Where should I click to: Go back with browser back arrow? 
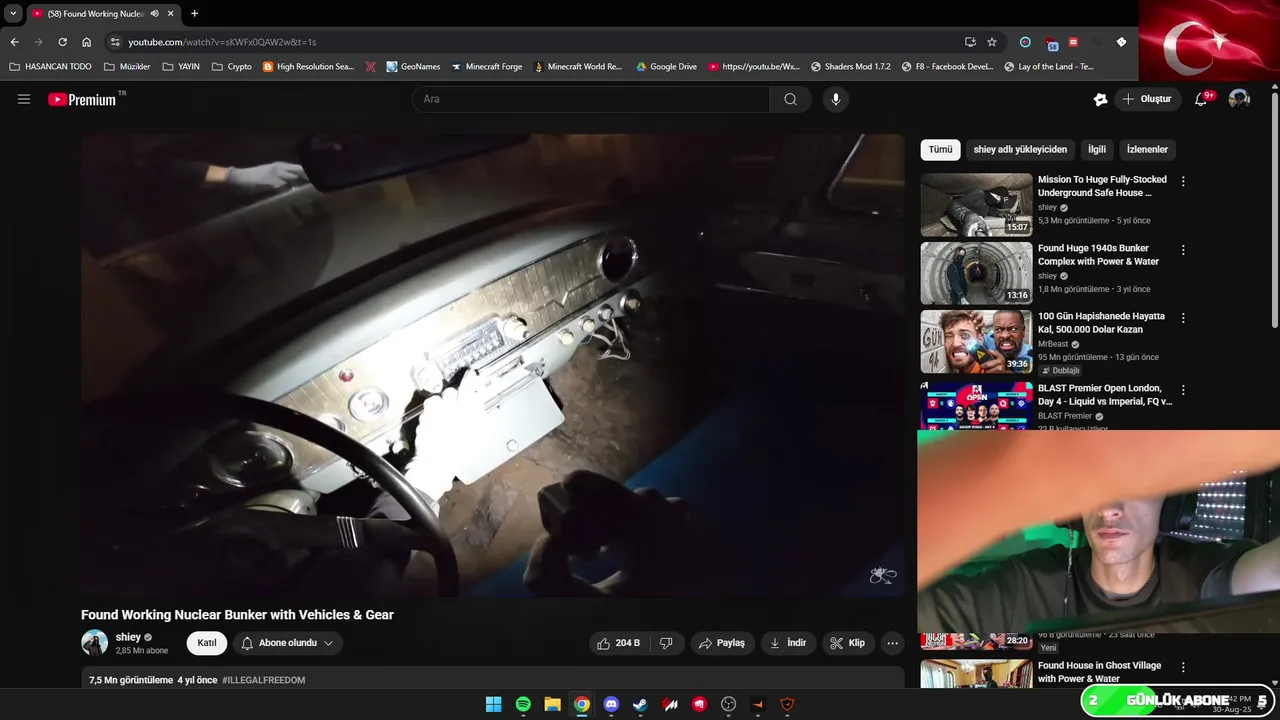tap(14, 42)
